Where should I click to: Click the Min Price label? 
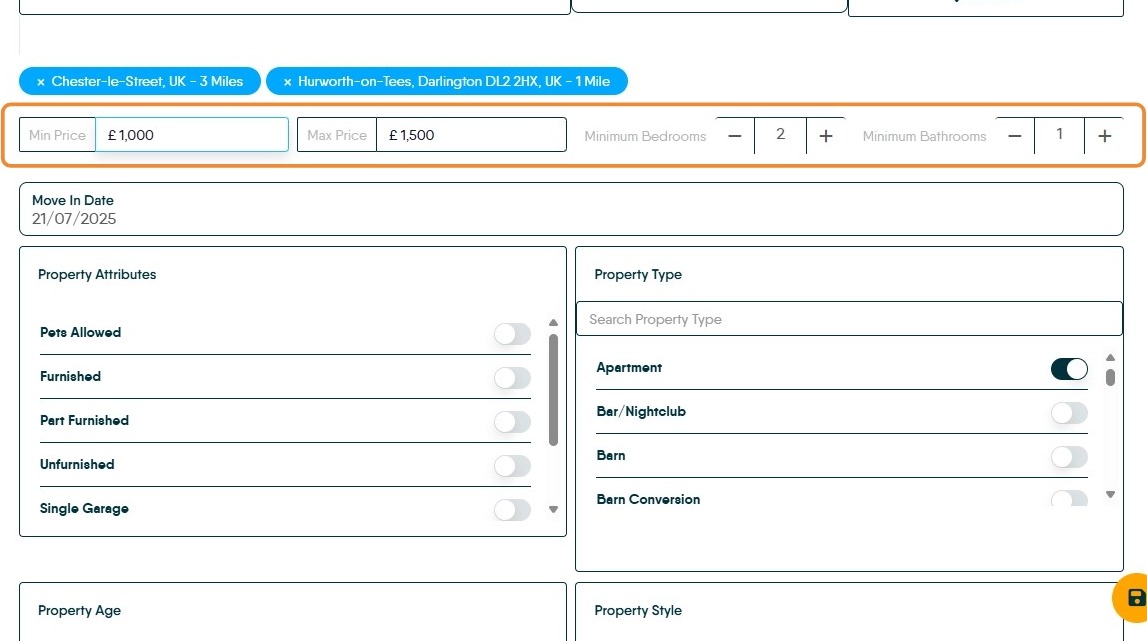[x=57, y=135]
